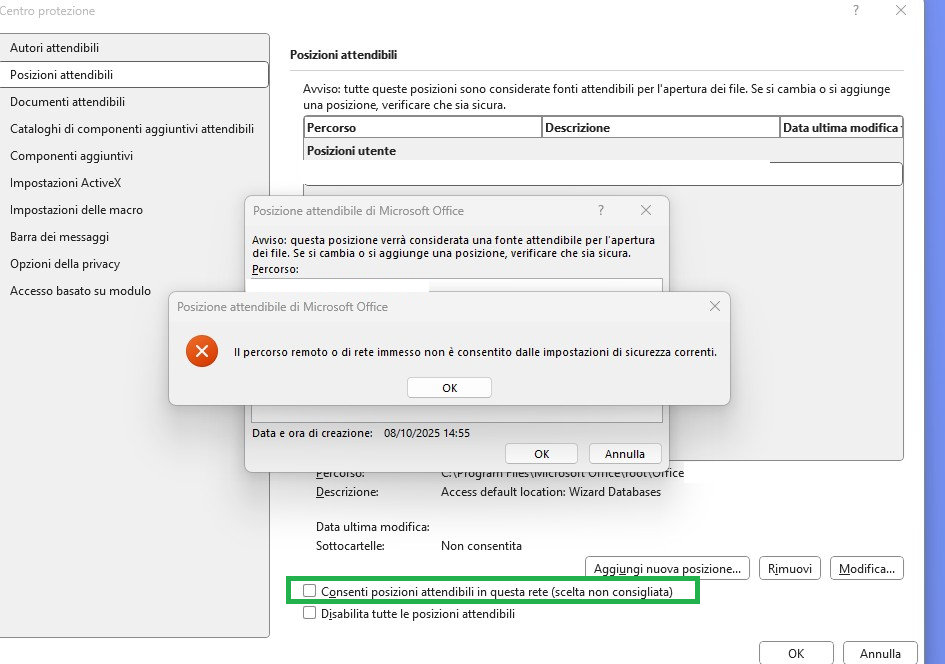Screen dimensions: 945x664
Task: Sort the list by the Percorso column
Action: [423, 128]
